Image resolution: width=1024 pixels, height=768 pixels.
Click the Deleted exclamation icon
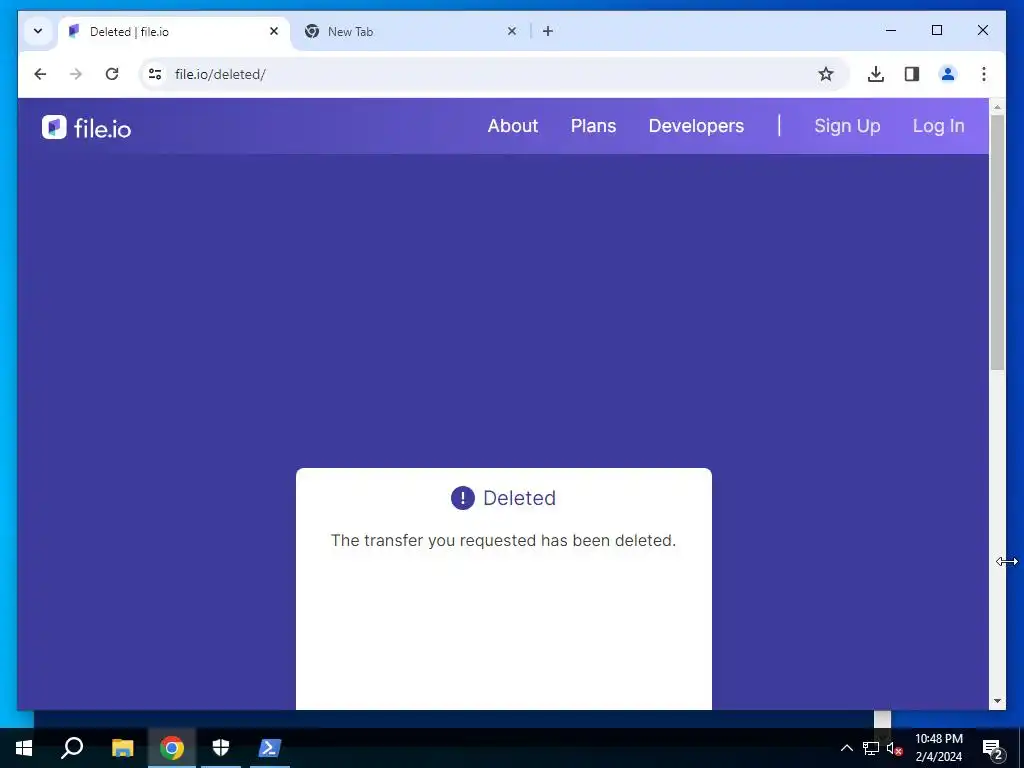coord(462,498)
